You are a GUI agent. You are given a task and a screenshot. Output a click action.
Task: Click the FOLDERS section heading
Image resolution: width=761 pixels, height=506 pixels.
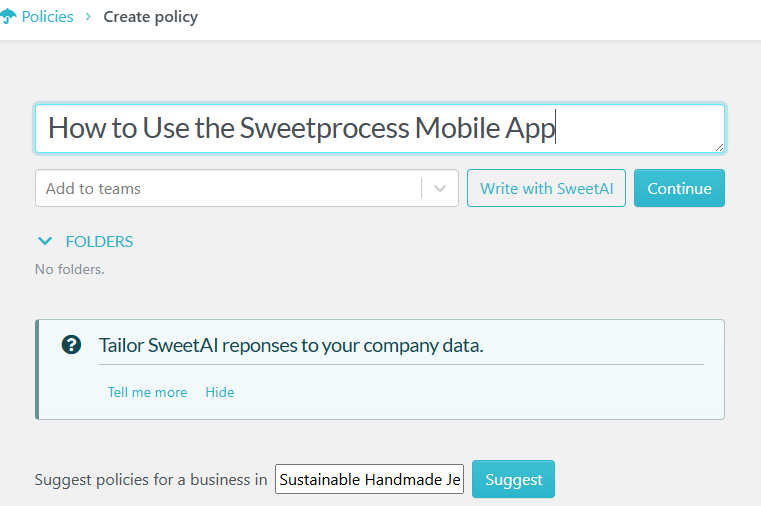pyautogui.click(x=99, y=241)
